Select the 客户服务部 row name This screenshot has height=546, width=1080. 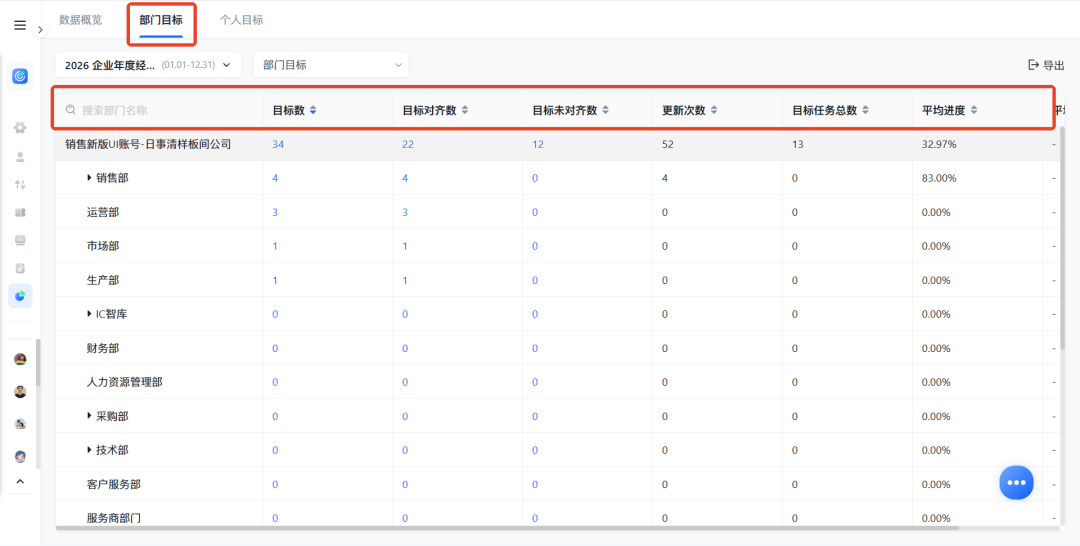114,484
